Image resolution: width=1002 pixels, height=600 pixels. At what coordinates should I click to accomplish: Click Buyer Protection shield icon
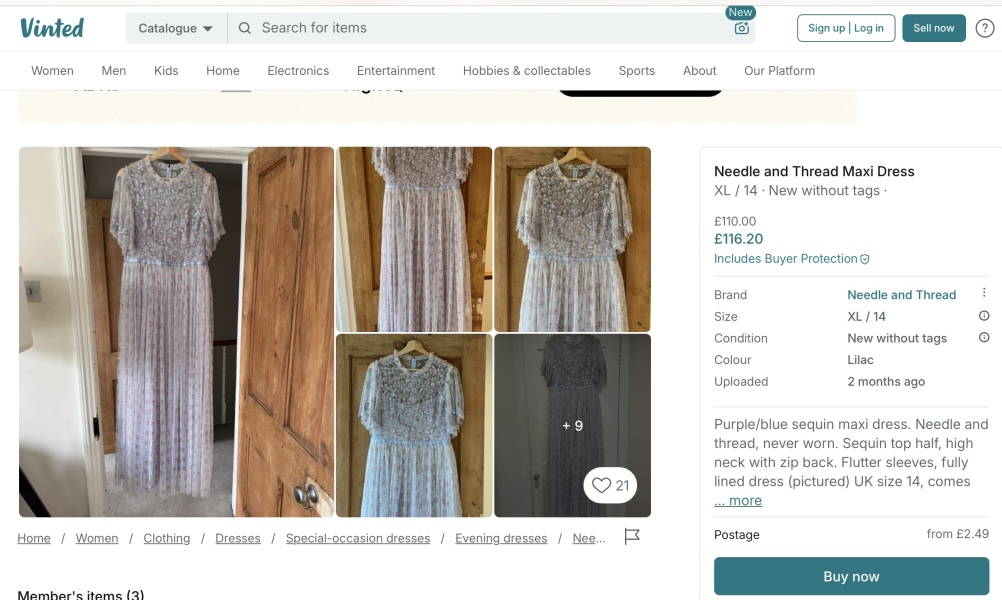[865, 259]
